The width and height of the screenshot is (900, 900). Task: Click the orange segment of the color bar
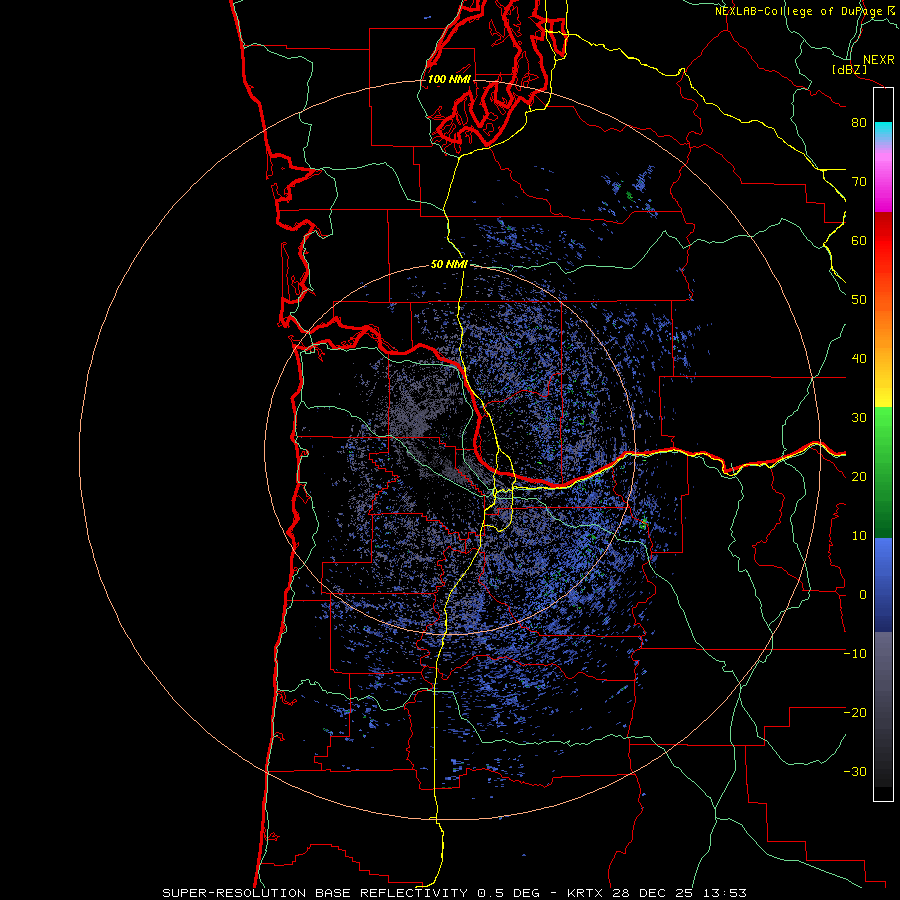point(883,327)
